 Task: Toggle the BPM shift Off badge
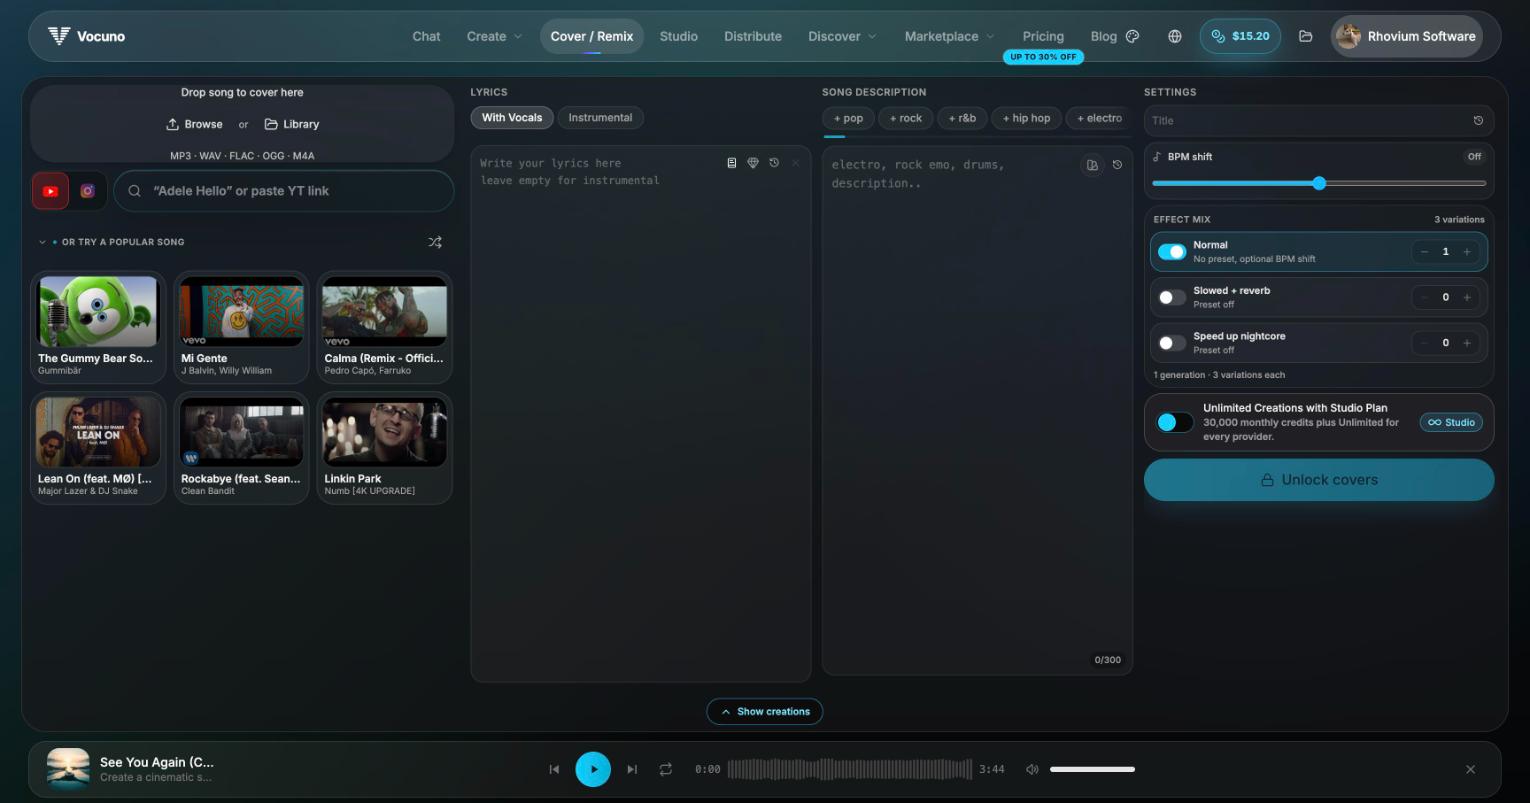1474,156
